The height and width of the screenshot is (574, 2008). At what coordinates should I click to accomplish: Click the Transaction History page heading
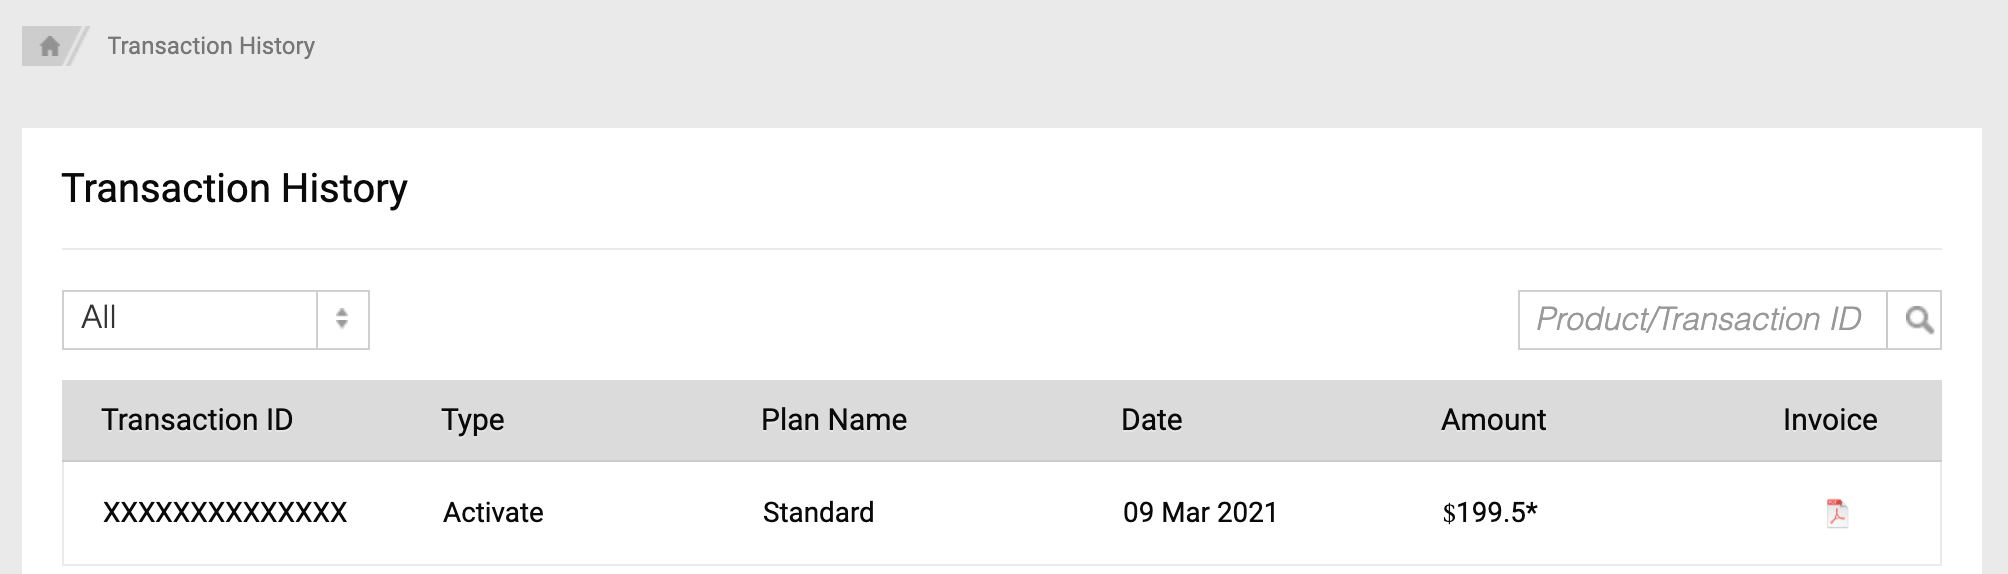point(234,188)
